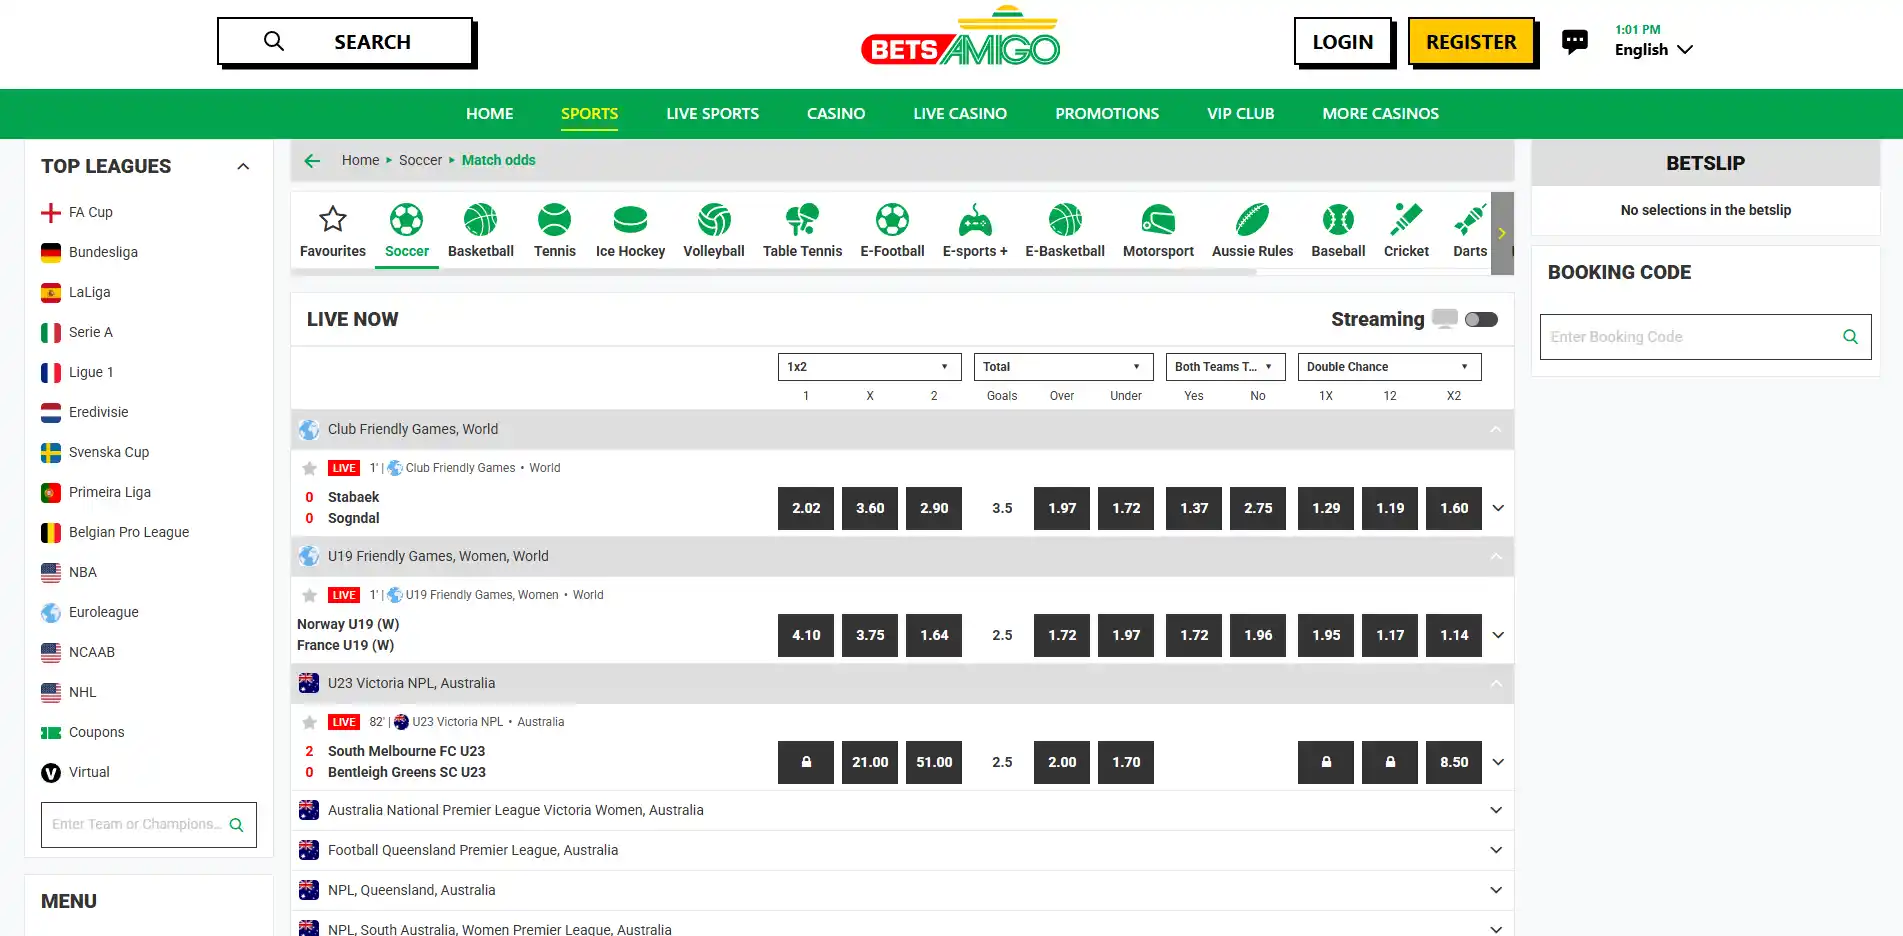Select the E-Football sport icon
Viewport: 1903px width, 936px height.
892,219
